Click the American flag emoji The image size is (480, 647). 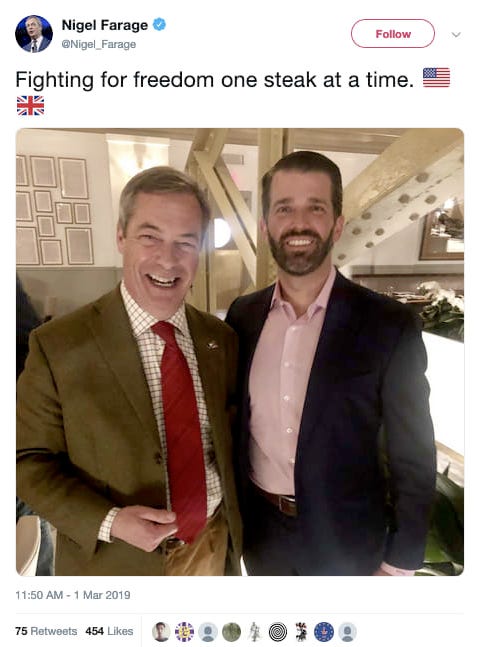click(436, 78)
